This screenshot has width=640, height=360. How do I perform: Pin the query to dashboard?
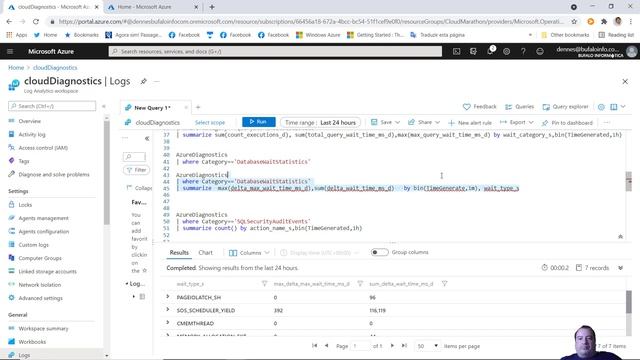coord(567,122)
